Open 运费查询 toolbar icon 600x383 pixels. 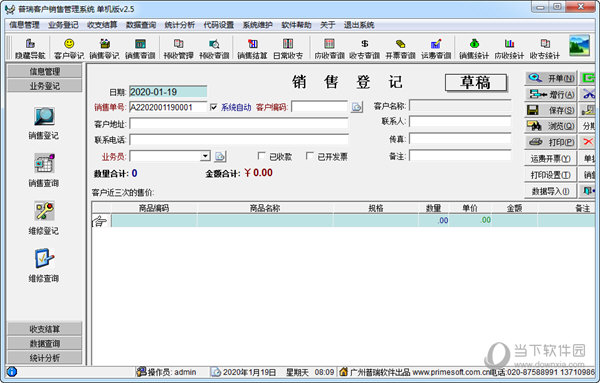click(x=436, y=49)
